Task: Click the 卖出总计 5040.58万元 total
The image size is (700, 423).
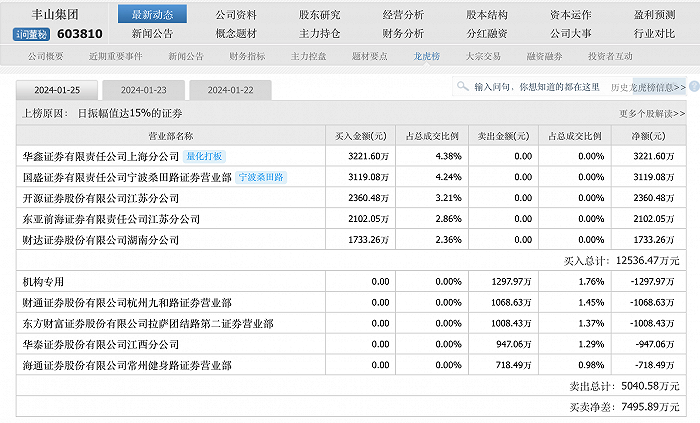Action: [x=624, y=386]
